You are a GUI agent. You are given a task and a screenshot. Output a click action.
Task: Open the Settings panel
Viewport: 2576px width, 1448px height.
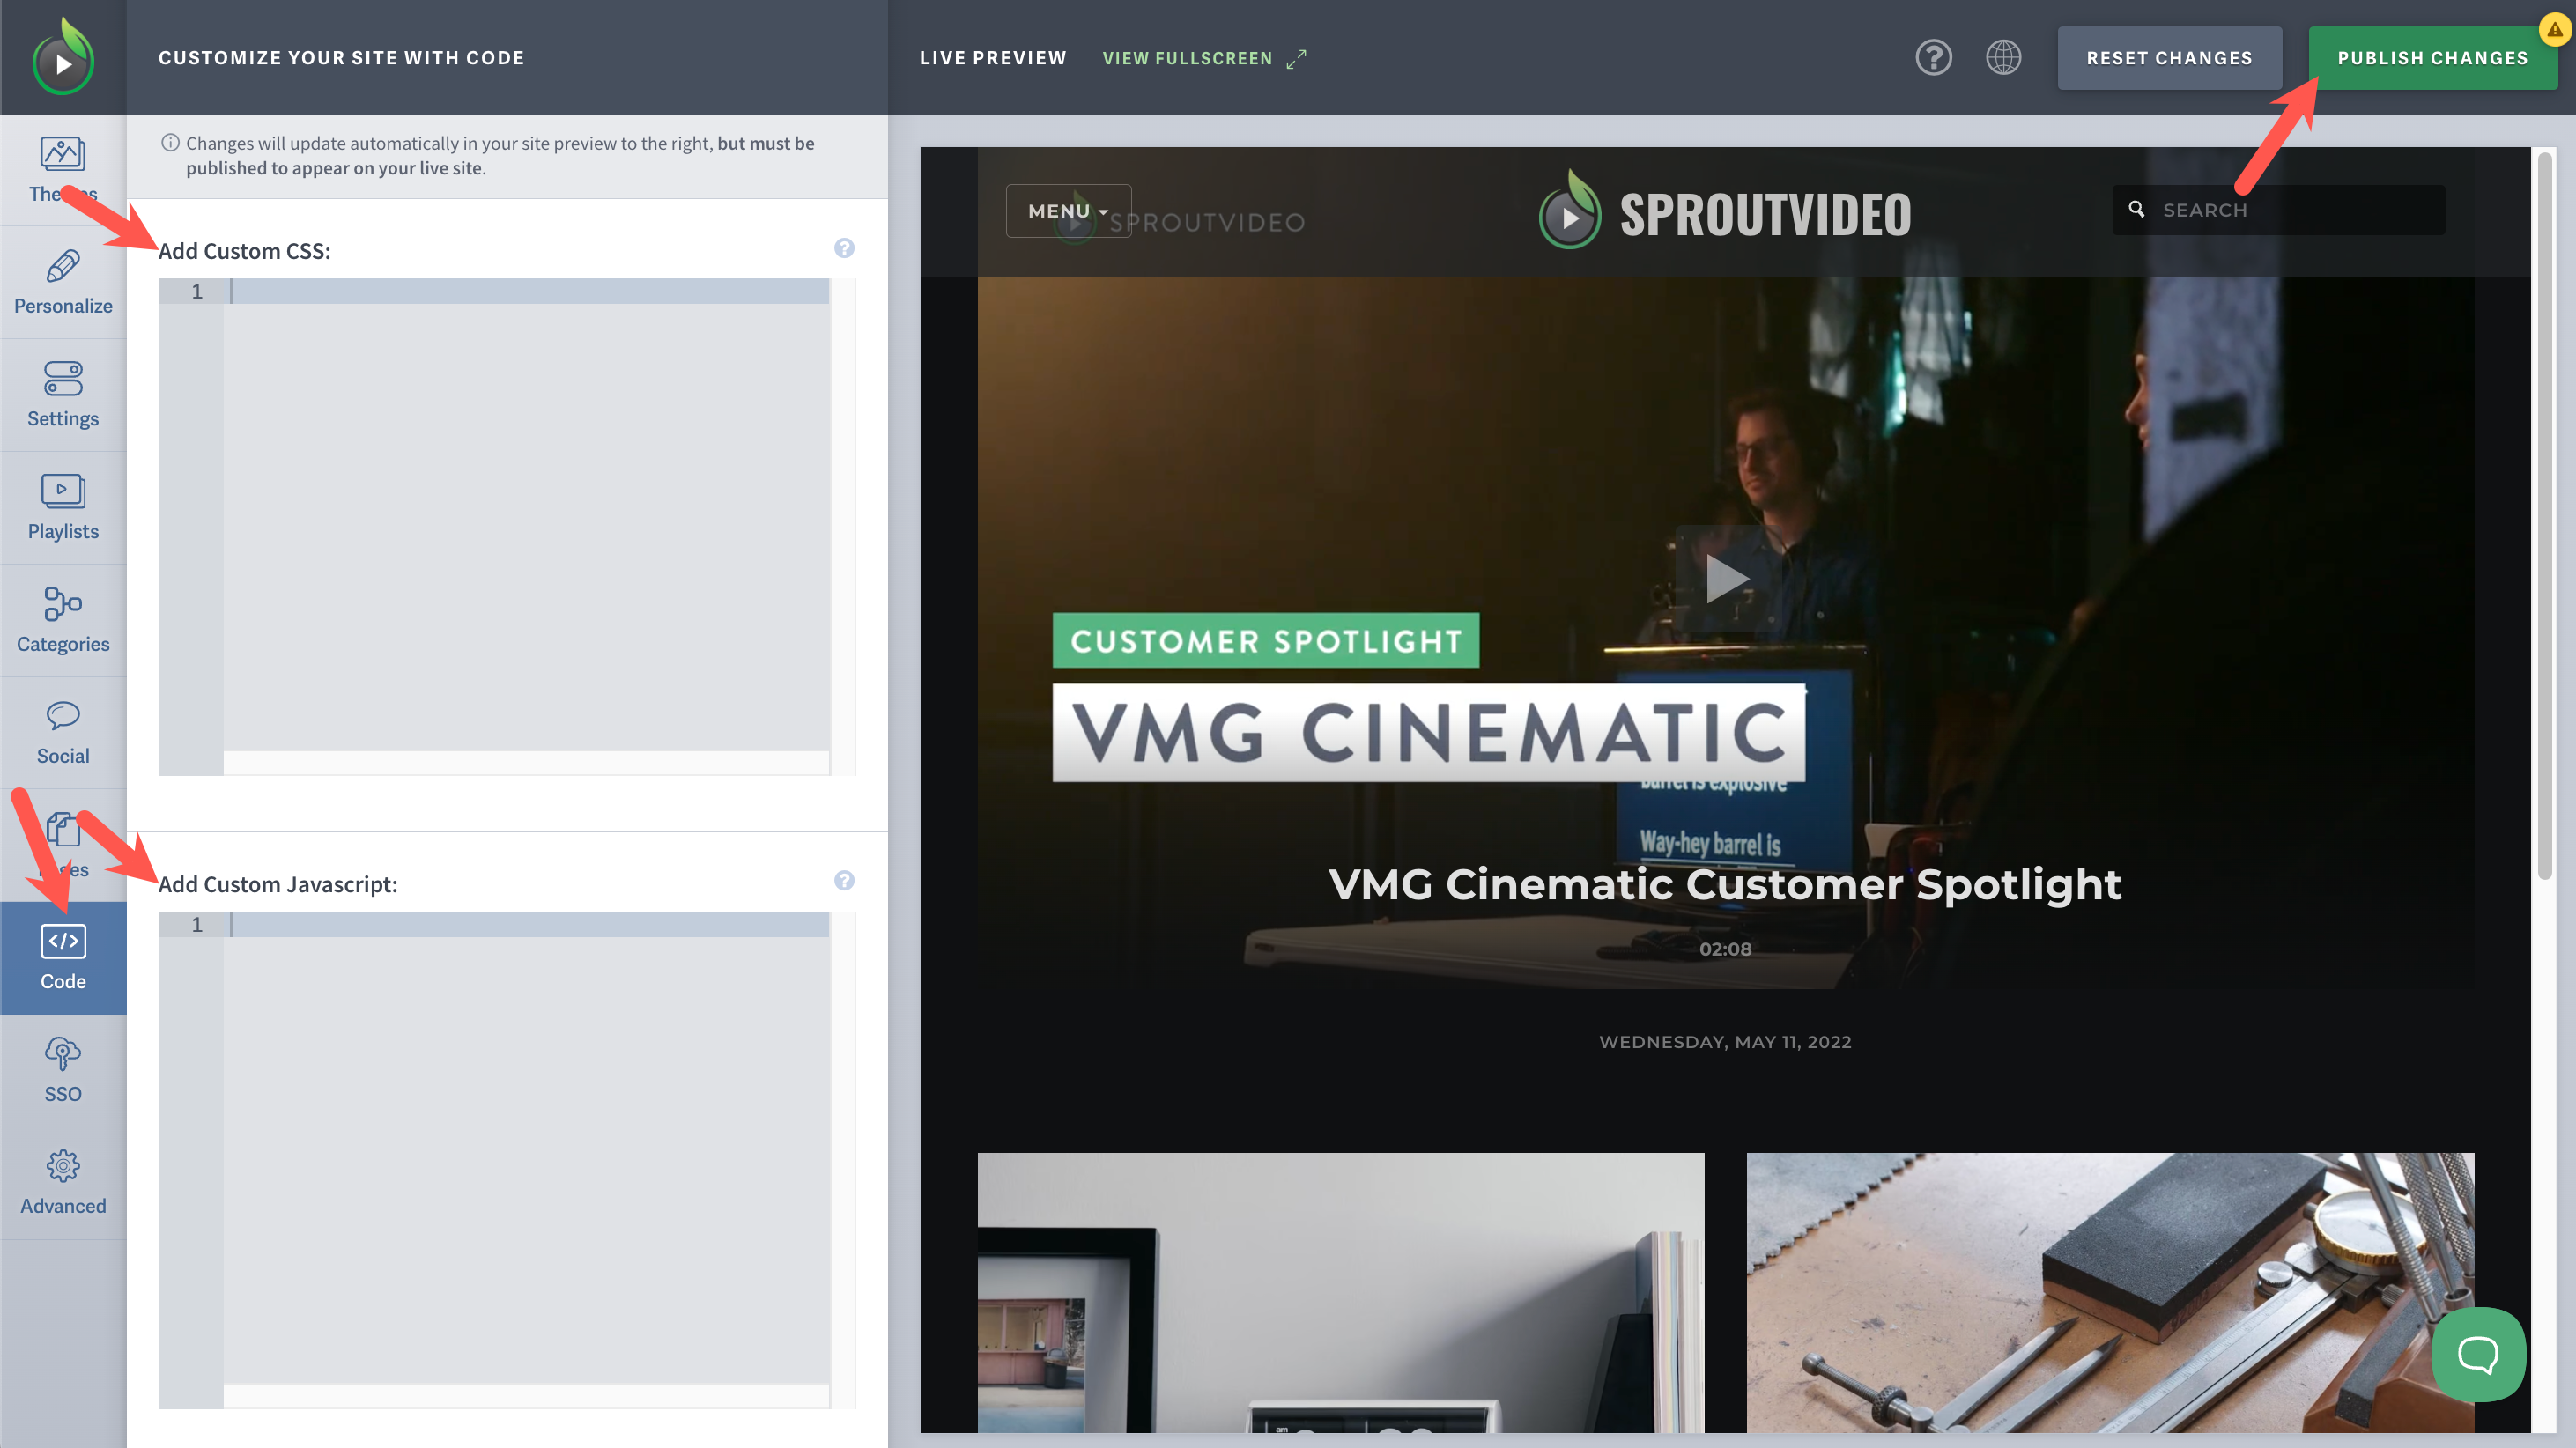(x=62, y=394)
